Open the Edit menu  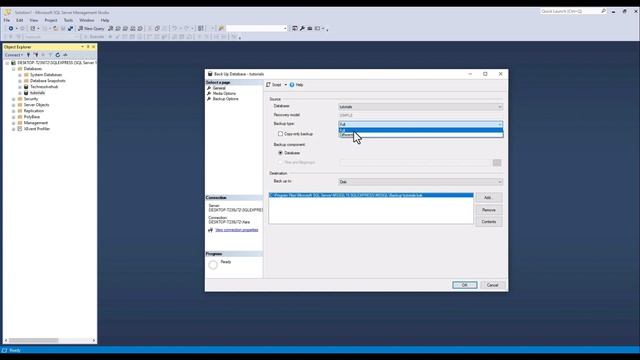tap(20, 20)
